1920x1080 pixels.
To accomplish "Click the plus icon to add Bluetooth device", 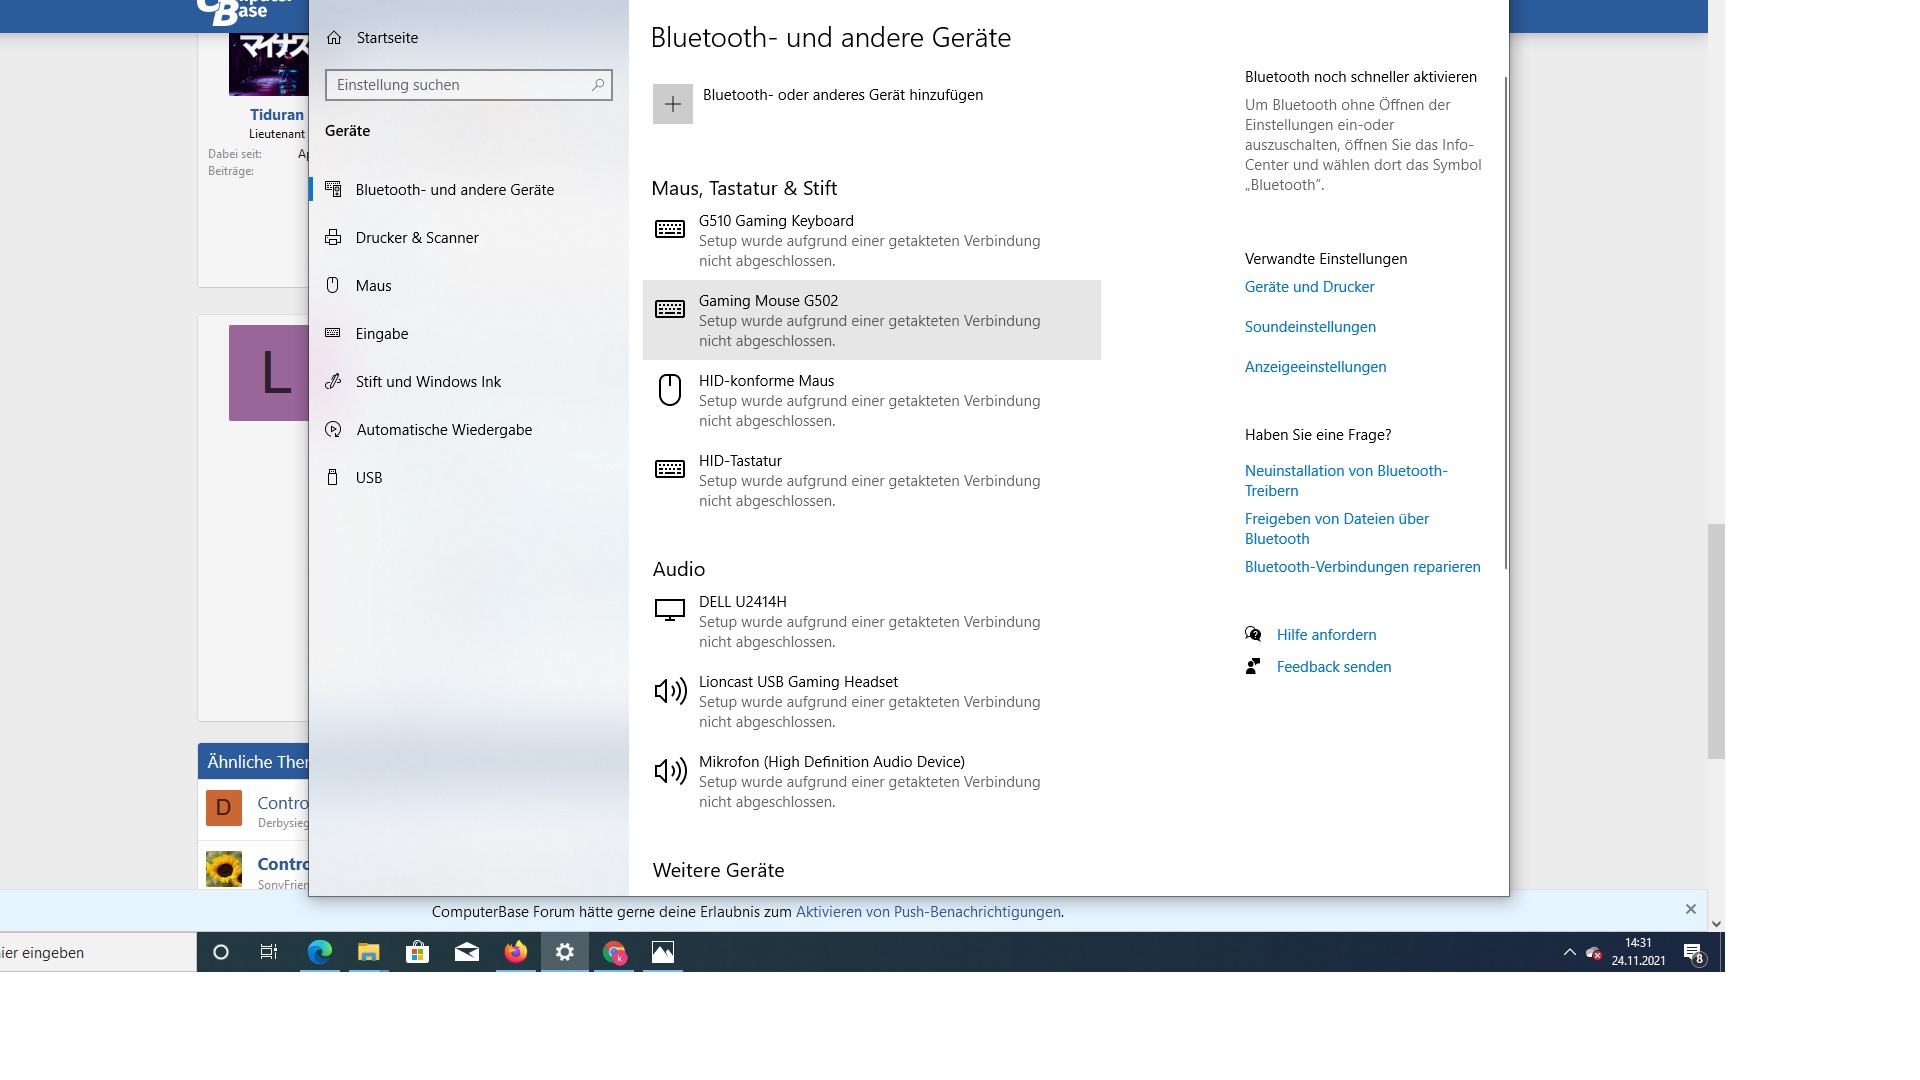I will [672, 104].
